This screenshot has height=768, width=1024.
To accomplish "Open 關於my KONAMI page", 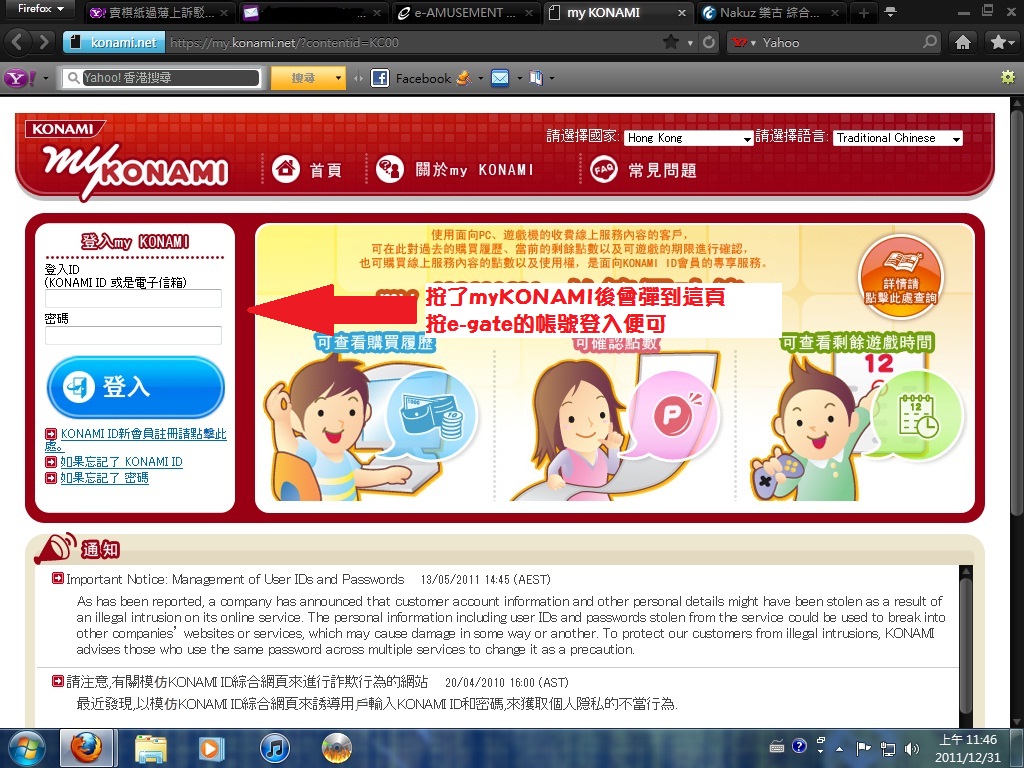I will point(455,170).
